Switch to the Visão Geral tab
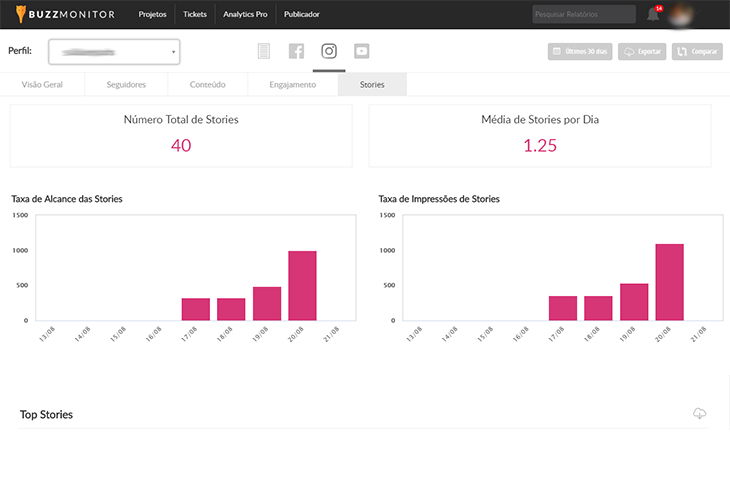The width and height of the screenshot is (730, 480). coord(41,85)
